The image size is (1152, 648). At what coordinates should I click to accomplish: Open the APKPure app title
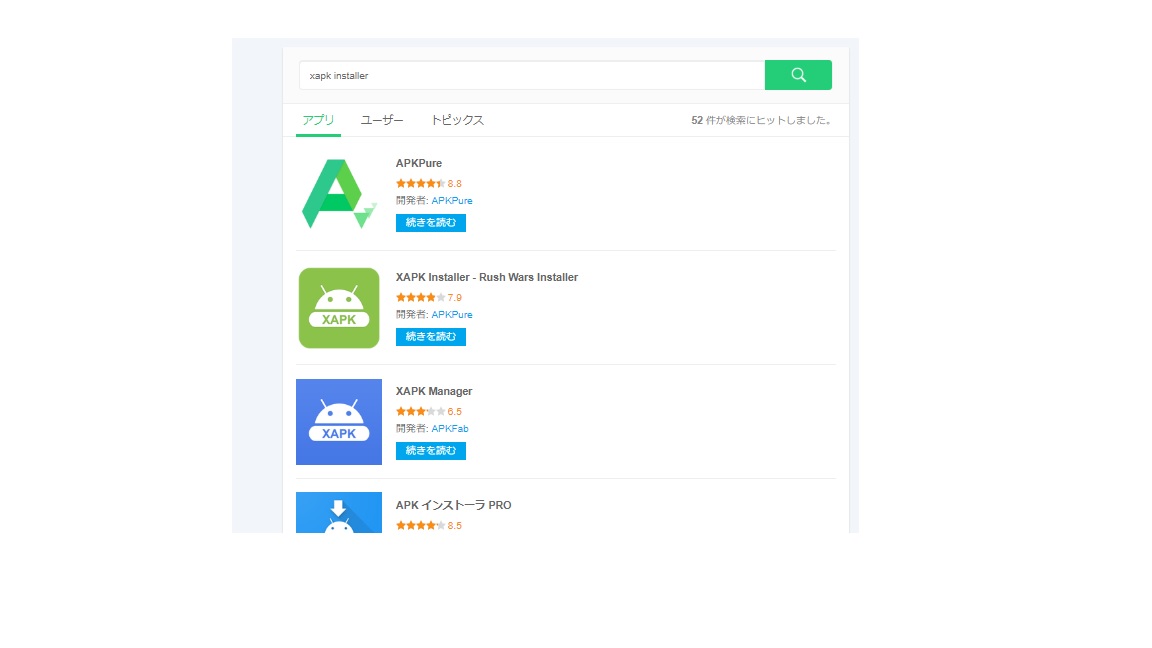tap(419, 163)
